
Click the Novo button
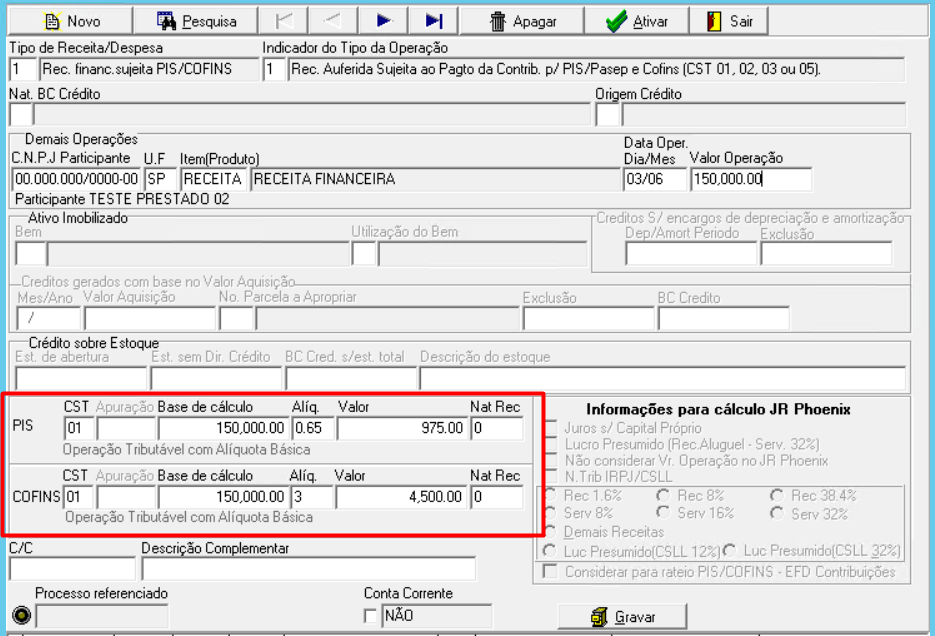pyautogui.click(x=70, y=21)
